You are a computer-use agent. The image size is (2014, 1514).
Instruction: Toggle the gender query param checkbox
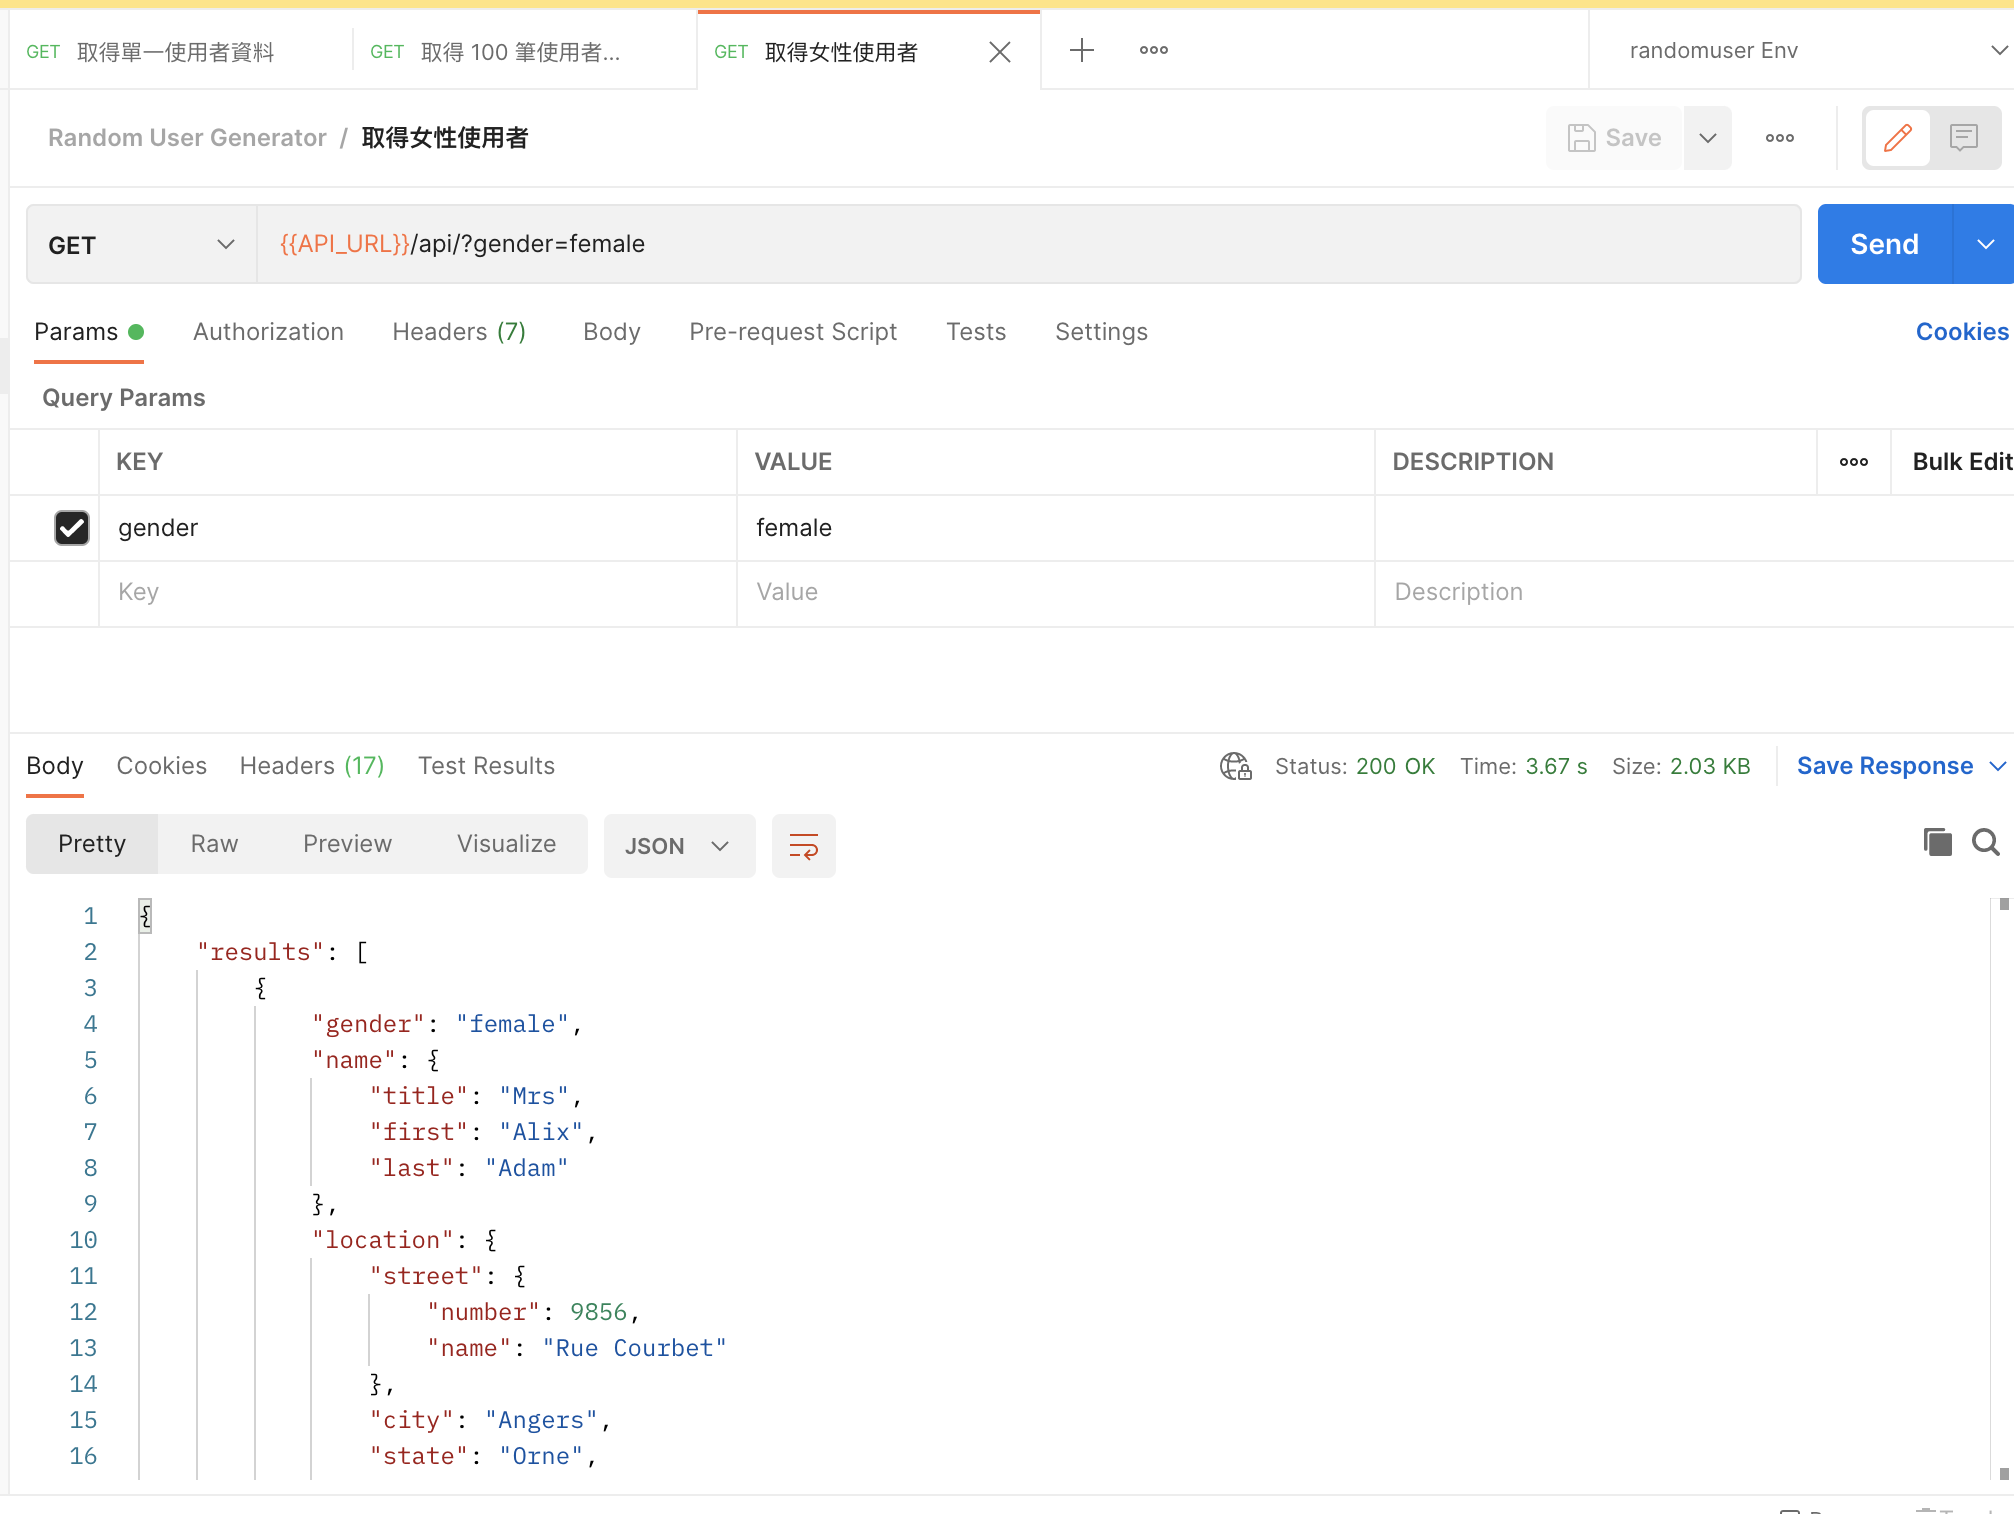(72, 526)
